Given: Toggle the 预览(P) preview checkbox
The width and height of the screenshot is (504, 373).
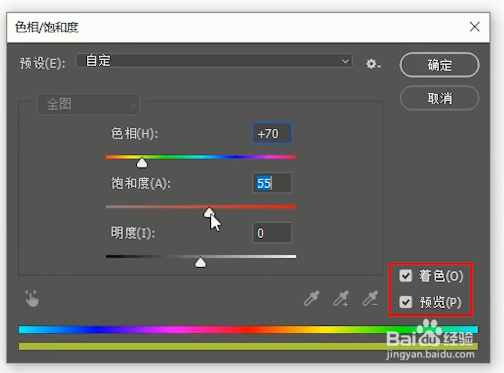Looking at the screenshot, I should pos(405,302).
